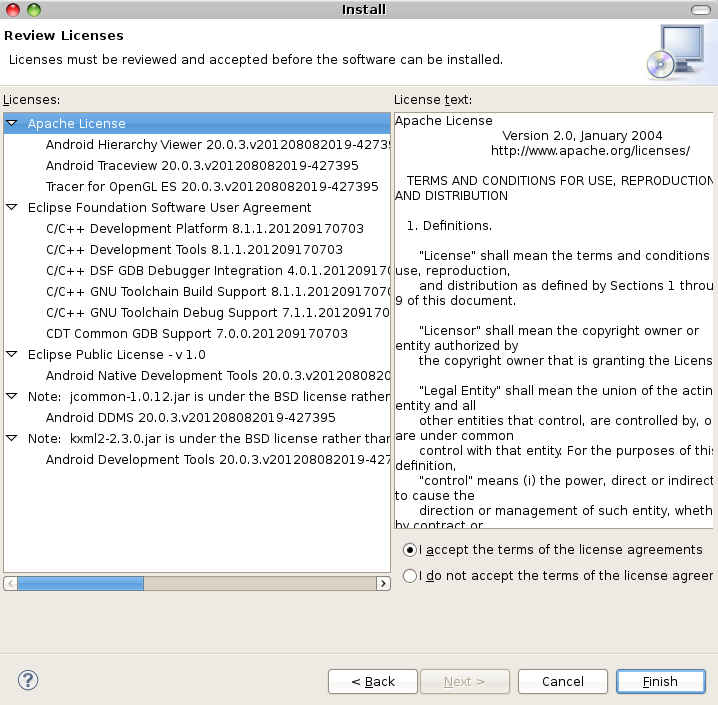The image size is (718, 705).
Task: Click the disabled Next button
Action: pyautogui.click(x=465, y=682)
